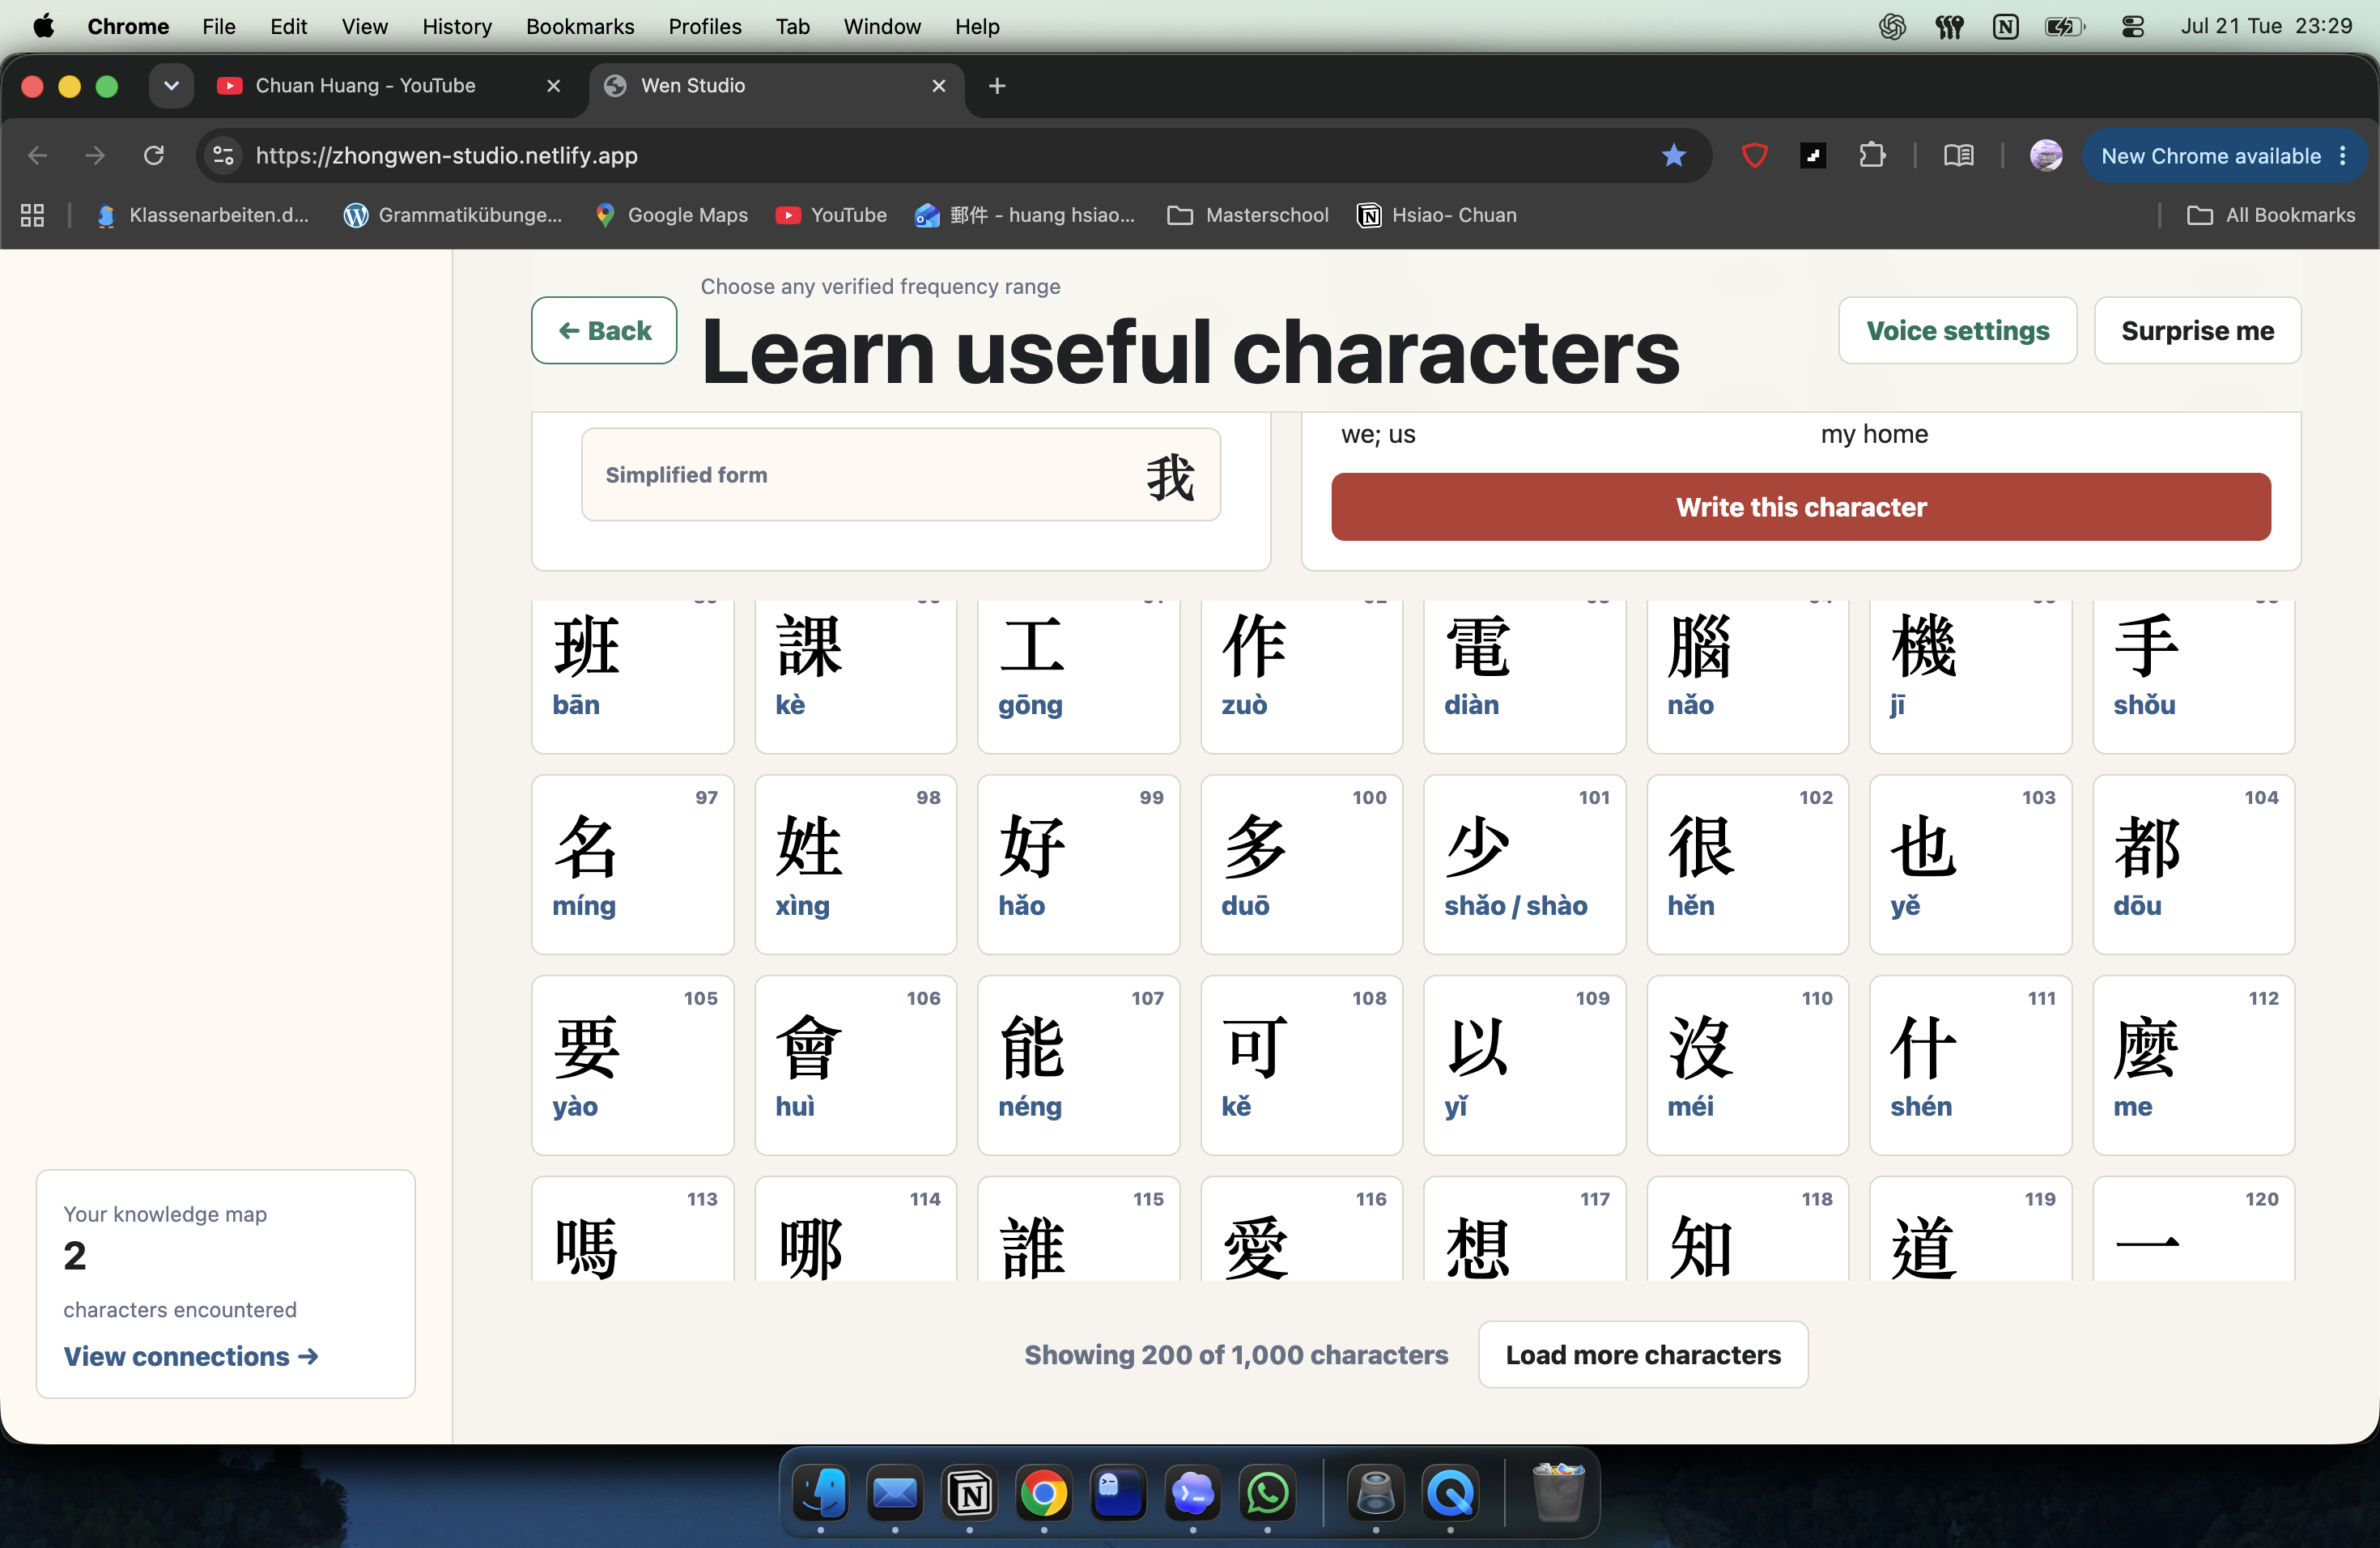Expand the tab search dropdown arrow
This screenshot has width=2380, height=1548.
[x=171, y=86]
